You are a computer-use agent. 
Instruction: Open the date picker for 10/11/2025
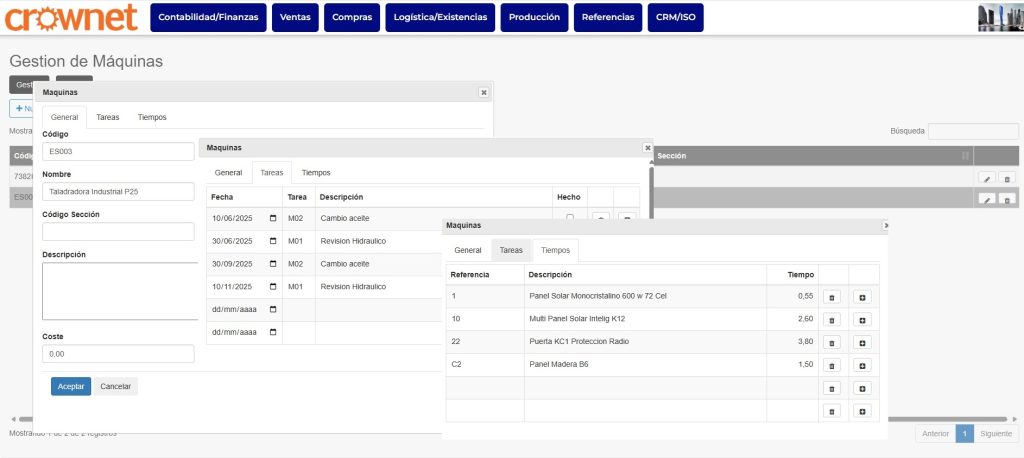tap(274, 287)
